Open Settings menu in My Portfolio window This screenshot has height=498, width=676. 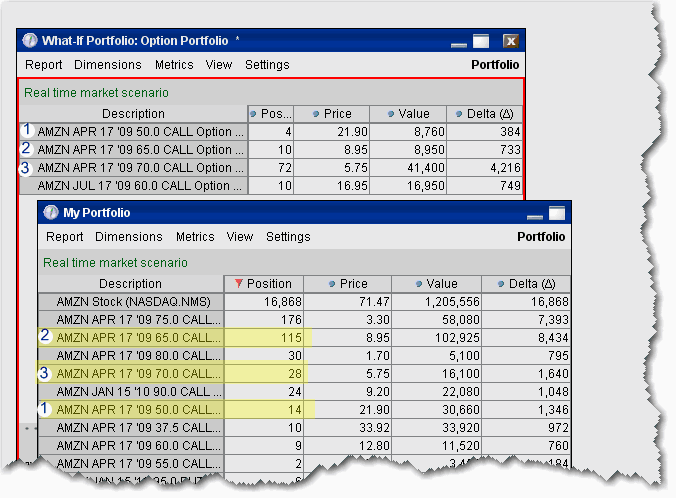coord(288,237)
